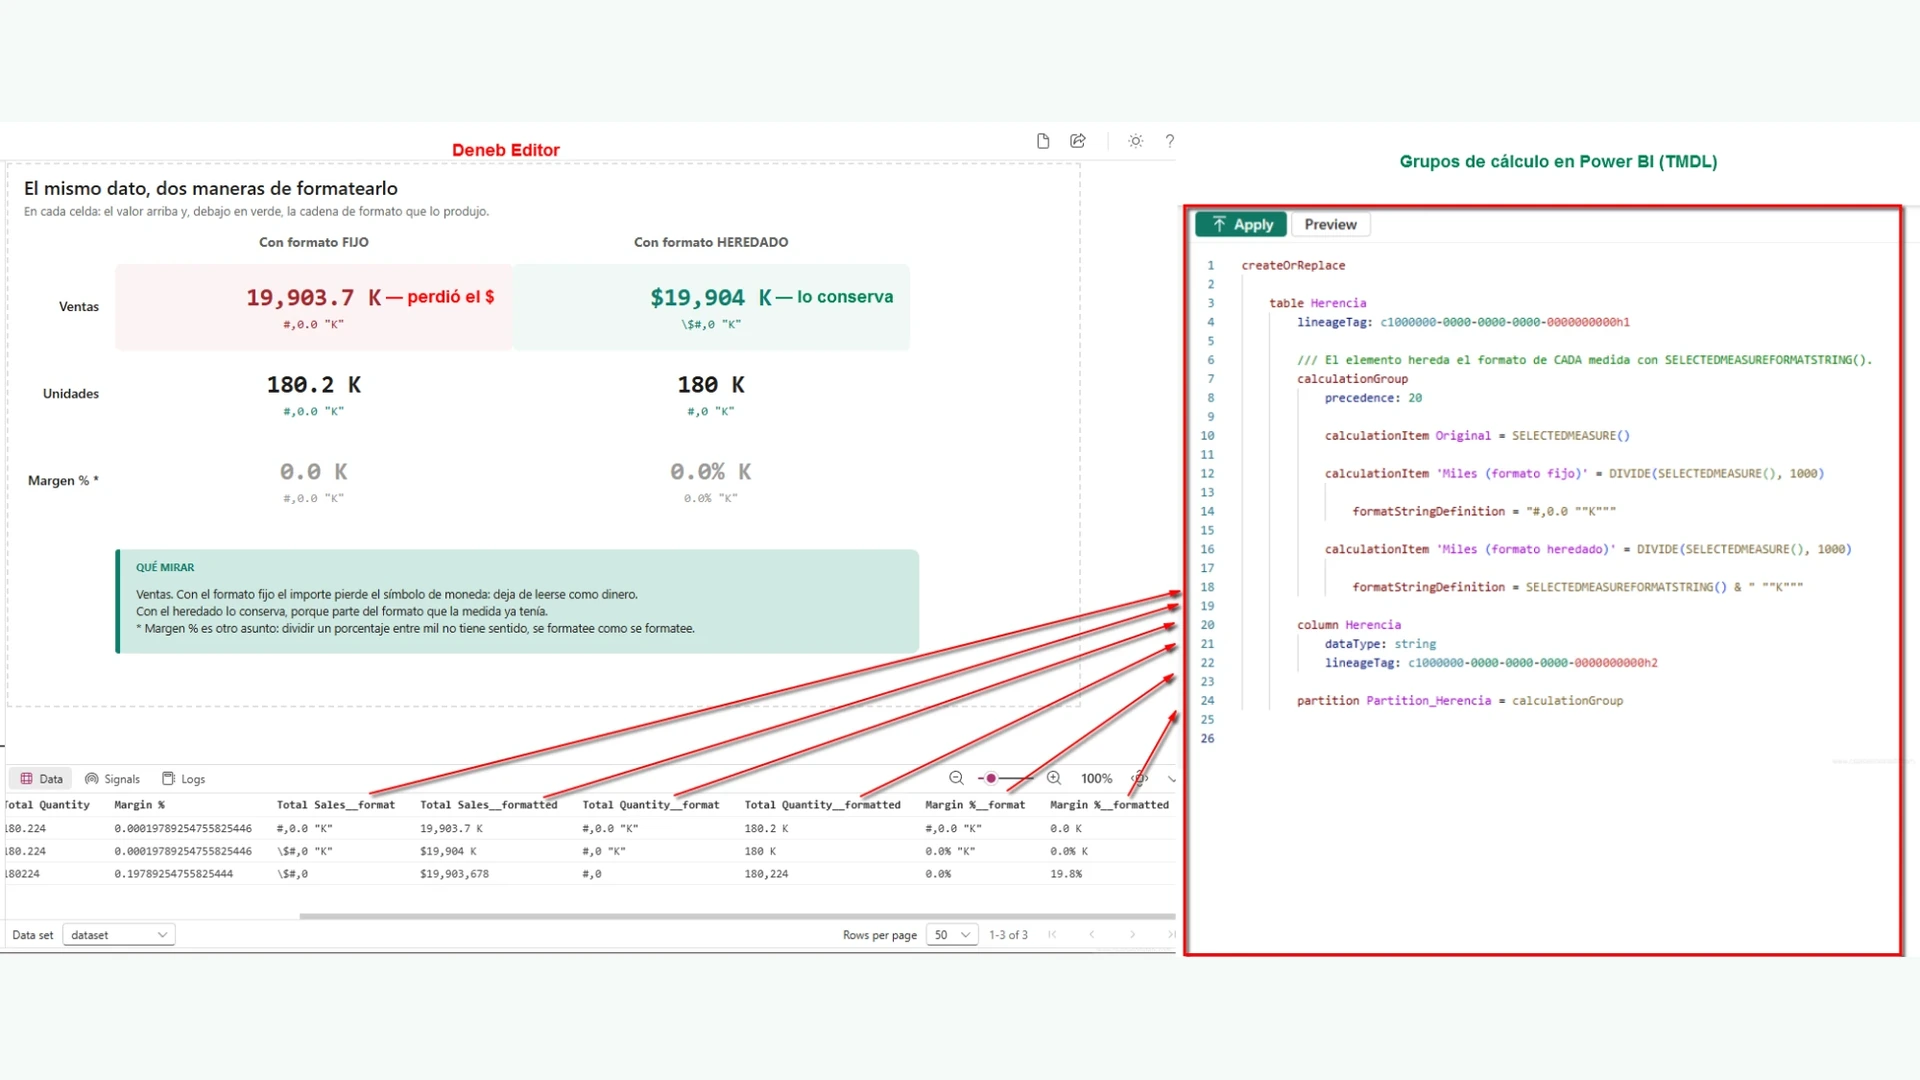1920x1080 pixels.
Task: Toggle the light theme sun icon
Action: pos(1135,141)
